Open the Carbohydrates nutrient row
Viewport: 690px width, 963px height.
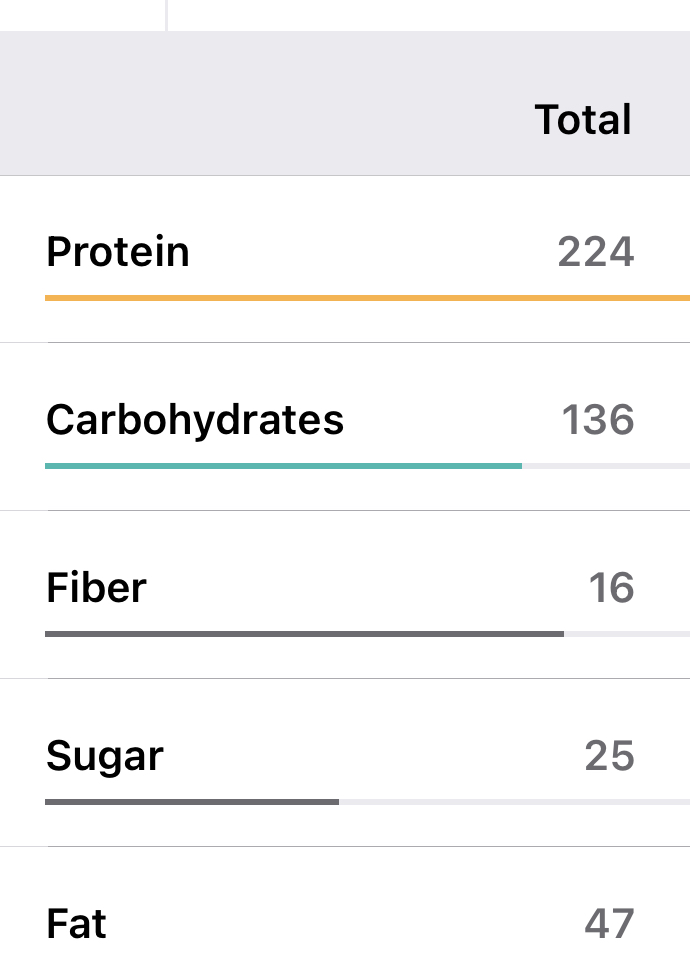[195, 420]
